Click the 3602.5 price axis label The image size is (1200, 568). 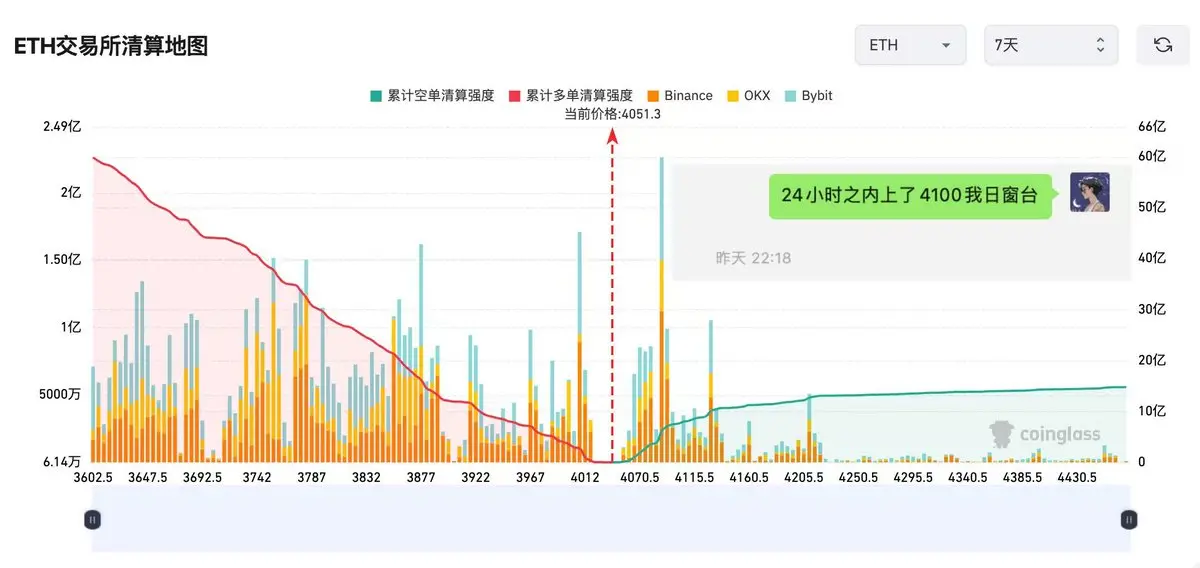[93, 478]
